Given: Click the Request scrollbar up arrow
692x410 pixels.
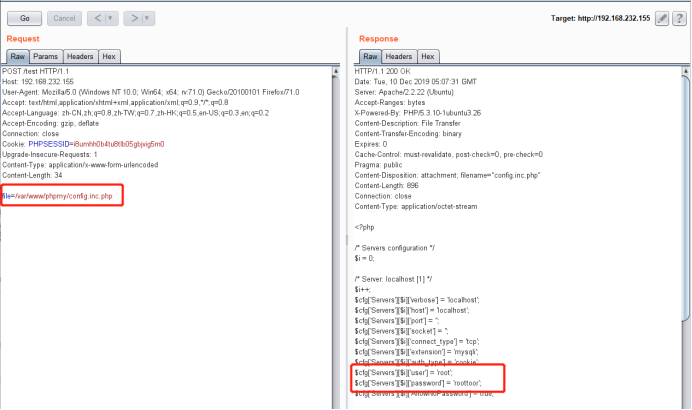Looking at the screenshot, I should point(336,71).
